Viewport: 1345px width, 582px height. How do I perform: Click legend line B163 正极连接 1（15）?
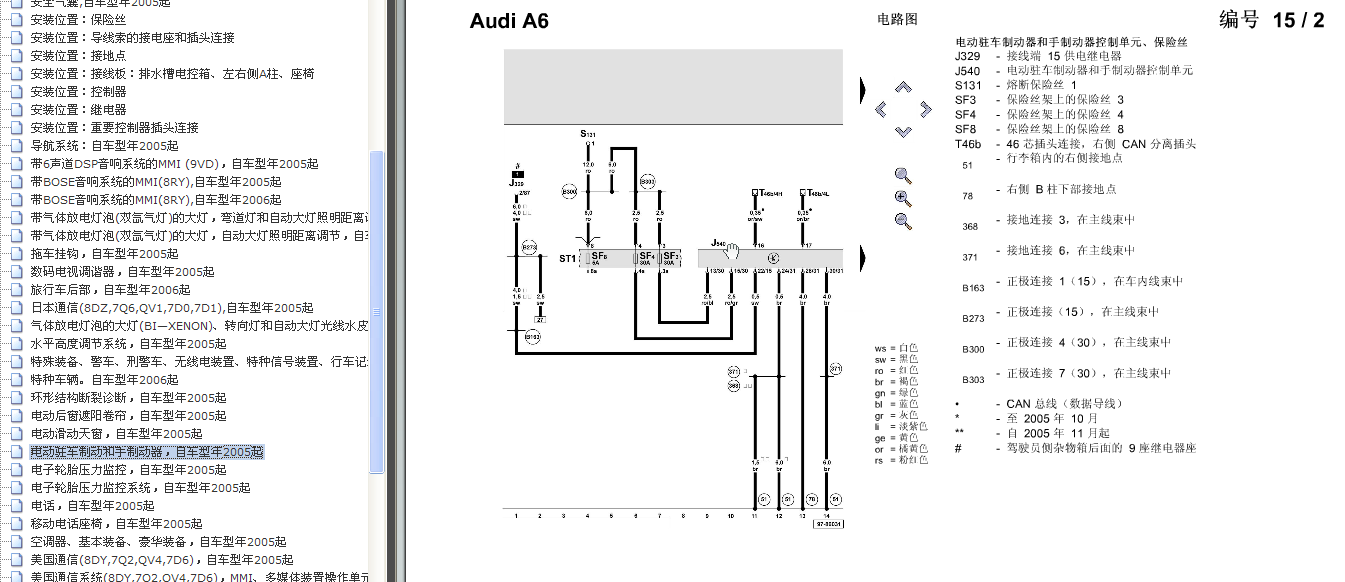coord(1071,283)
